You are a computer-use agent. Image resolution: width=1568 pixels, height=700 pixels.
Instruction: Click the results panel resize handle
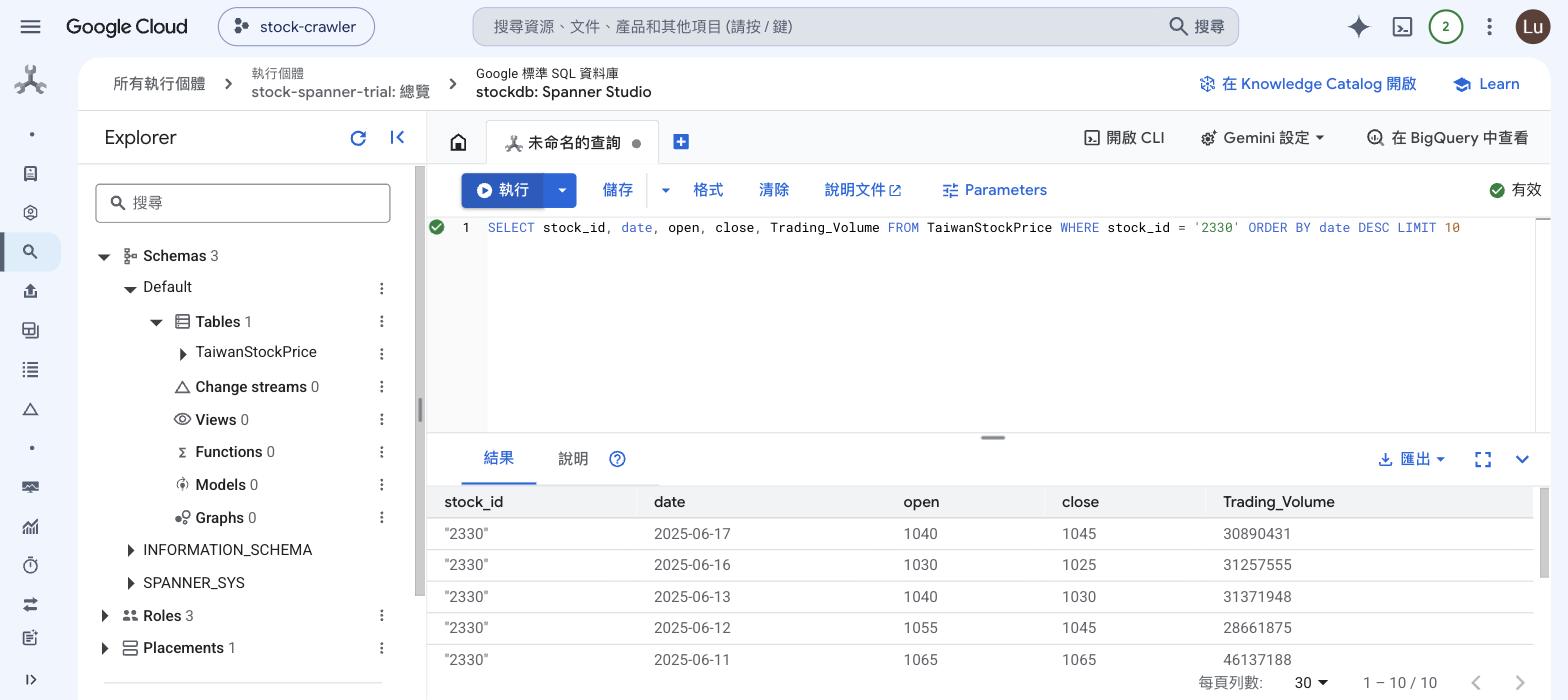pos(993,437)
